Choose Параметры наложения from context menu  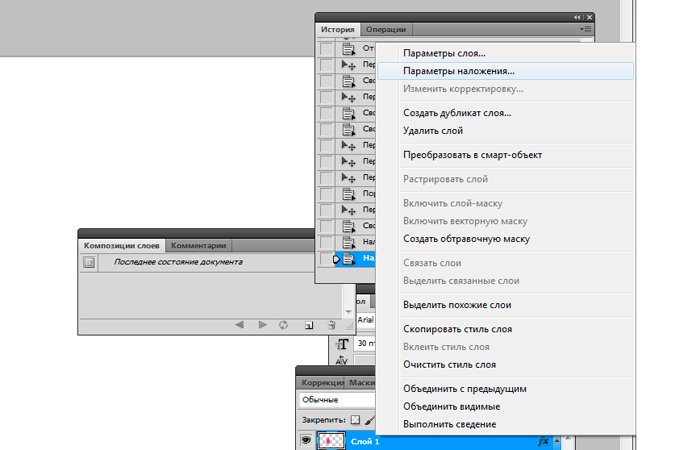458,71
